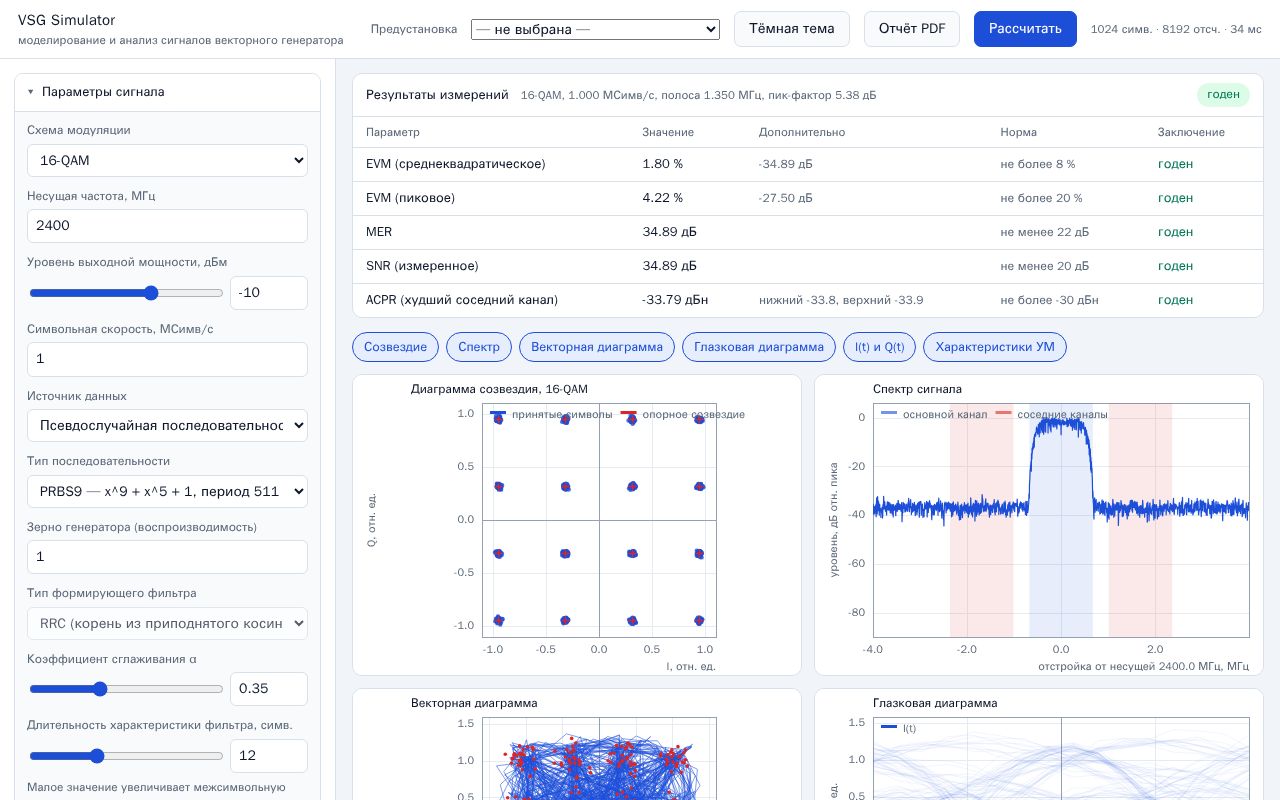
Task: Open the Схема модуляции 16-QAM dropdown
Action: pyautogui.click(x=167, y=160)
